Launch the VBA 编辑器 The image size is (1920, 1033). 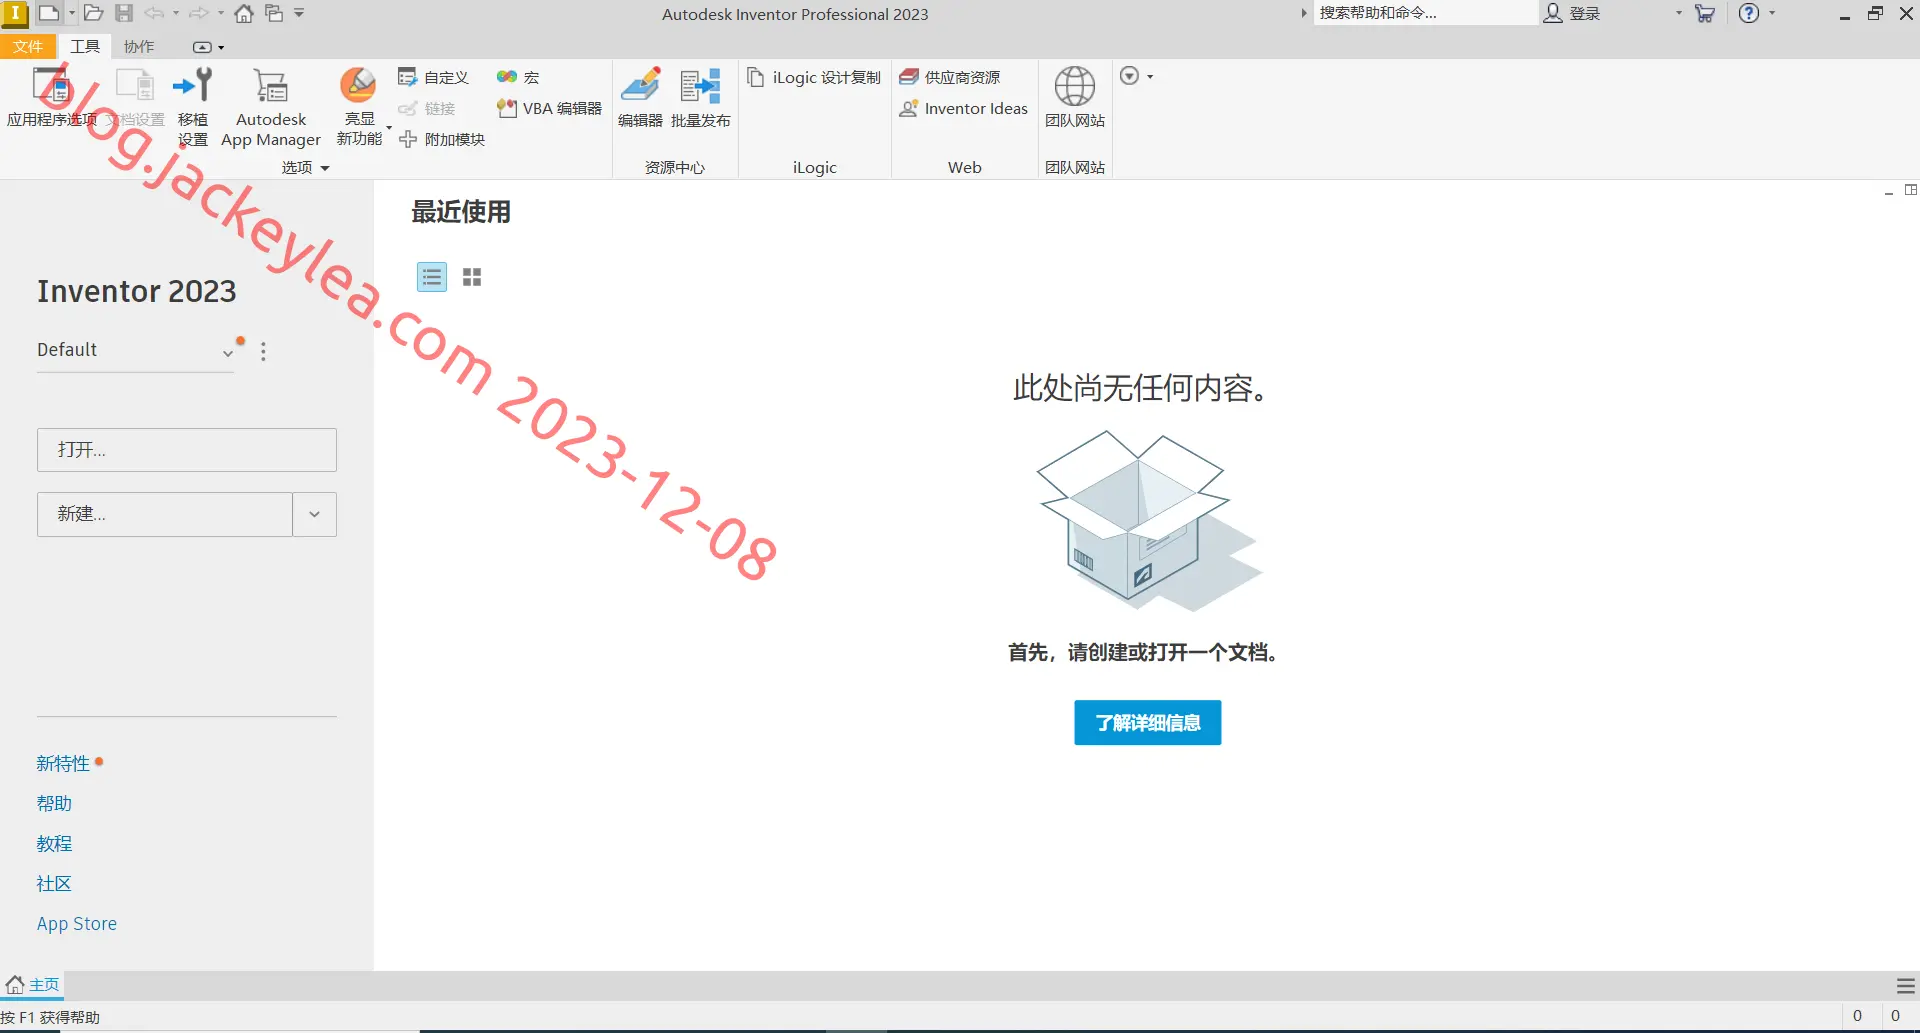coord(549,108)
